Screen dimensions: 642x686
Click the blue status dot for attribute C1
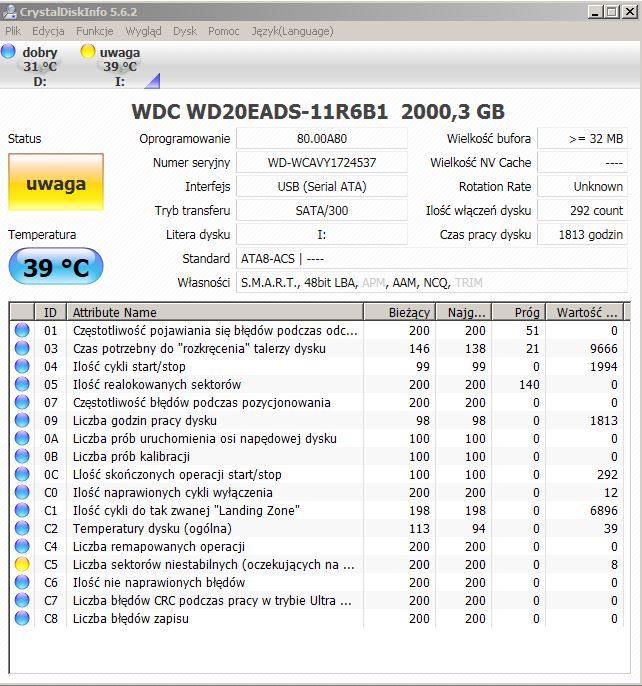pos(22,510)
